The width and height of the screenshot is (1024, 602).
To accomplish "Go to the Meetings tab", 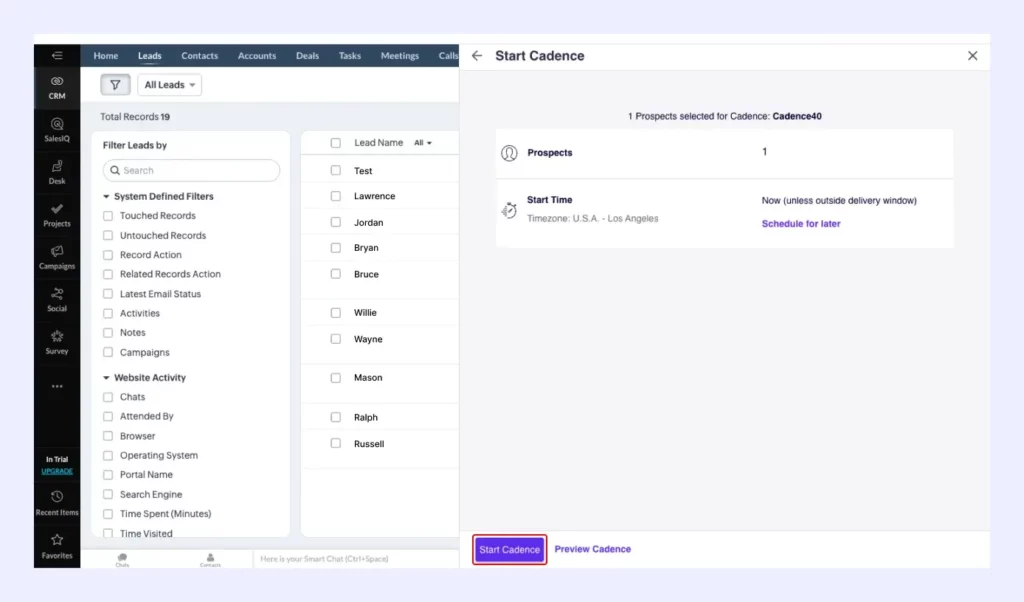I will tap(400, 55).
